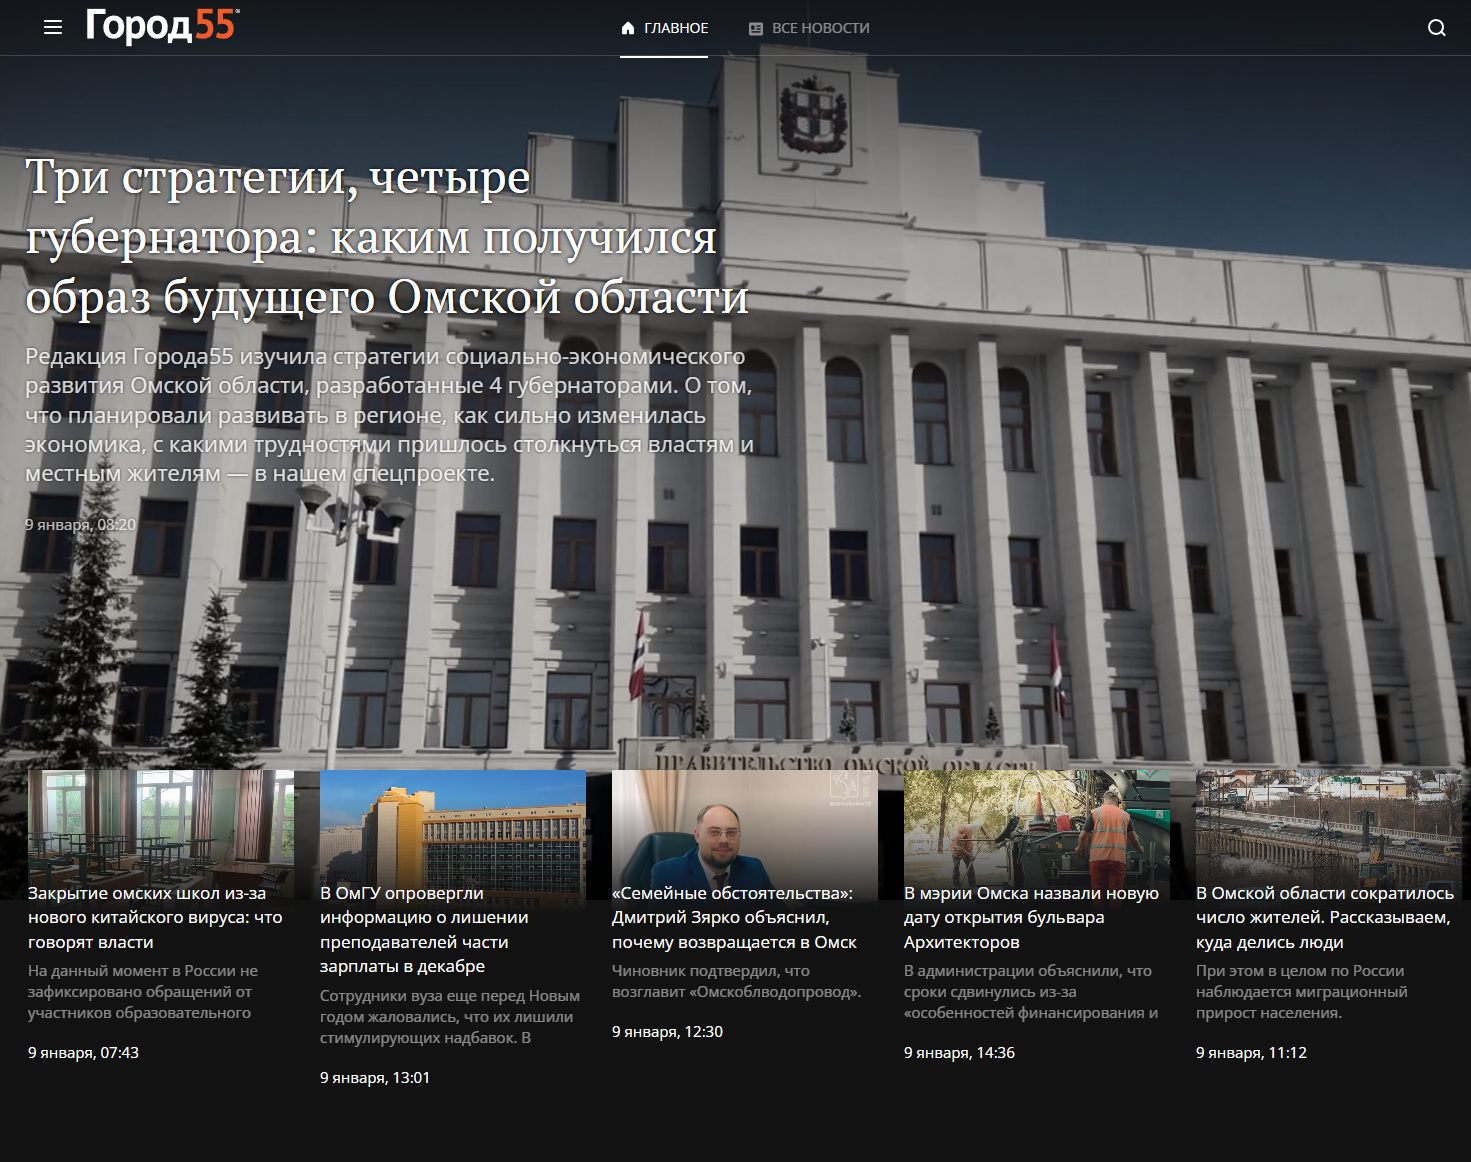Screen dimensions: 1471x1162
Task: Open headline Три стратегии, четыре губернатора
Action: [387, 237]
